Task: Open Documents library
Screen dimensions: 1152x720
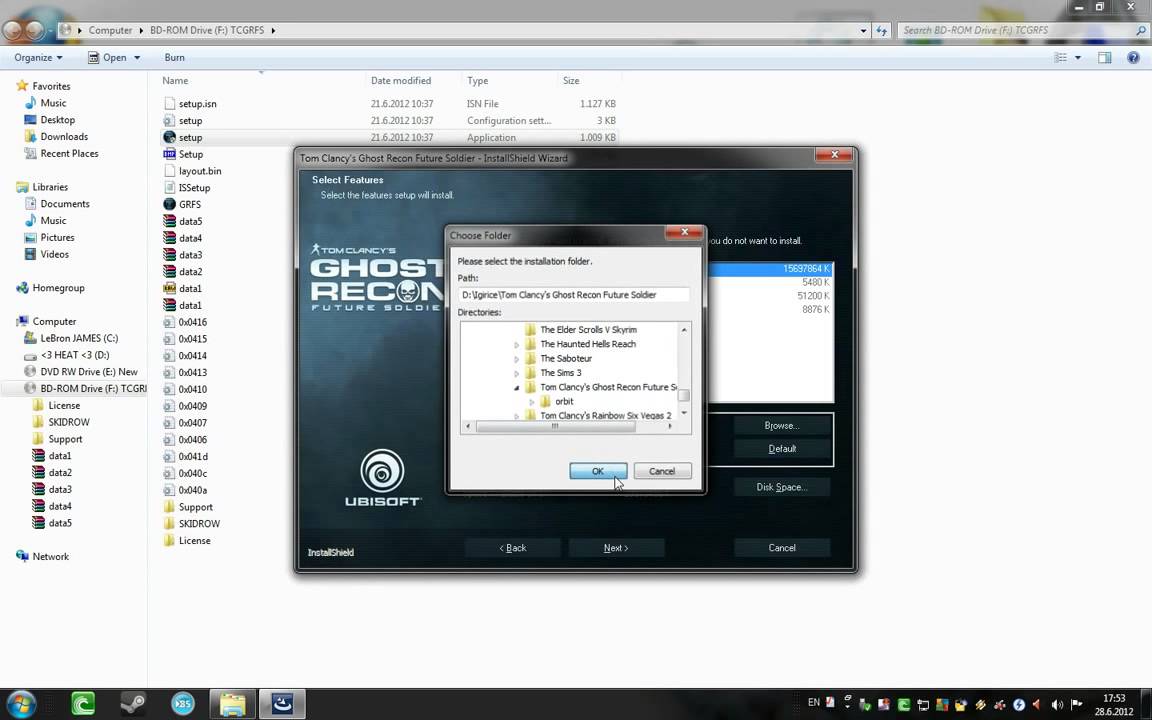Action: click(x=65, y=204)
